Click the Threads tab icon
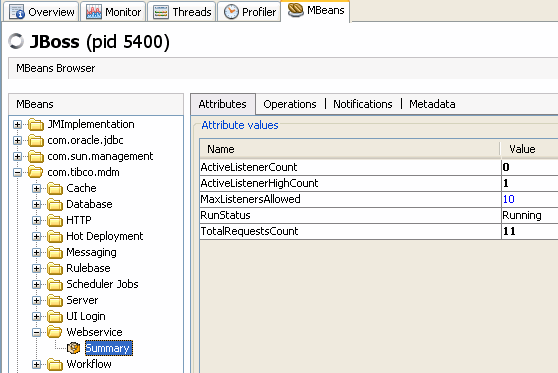Screen dimensions: 558x373 point(161,12)
